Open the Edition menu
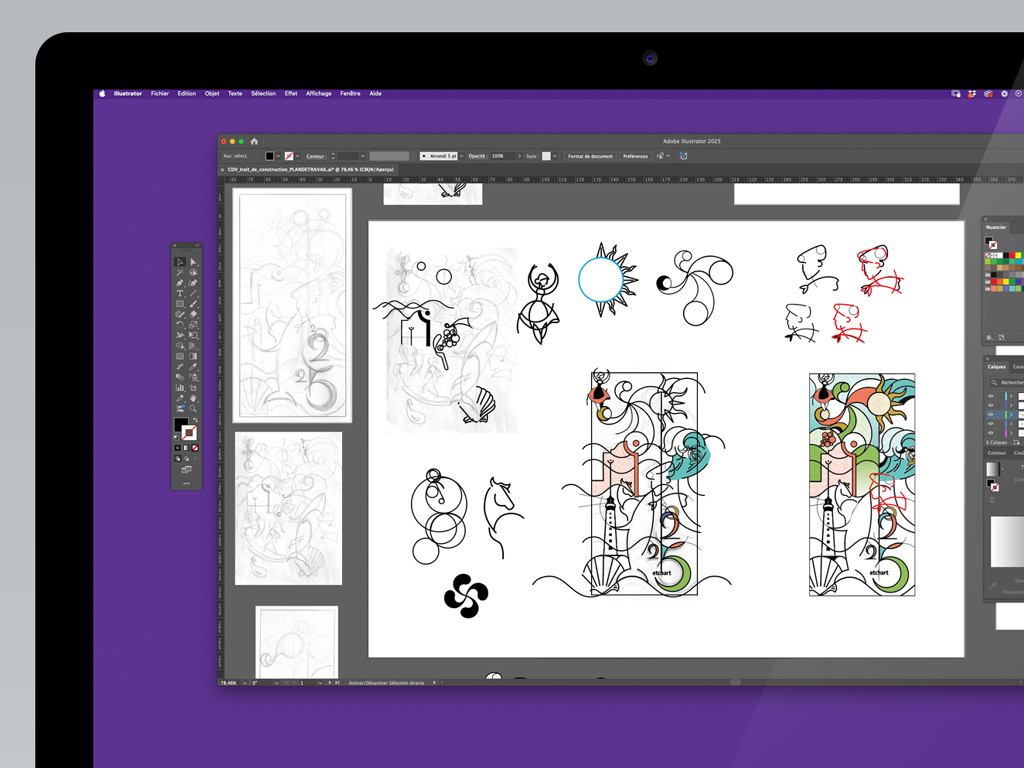The height and width of the screenshot is (768, 1024). [187, 93]
